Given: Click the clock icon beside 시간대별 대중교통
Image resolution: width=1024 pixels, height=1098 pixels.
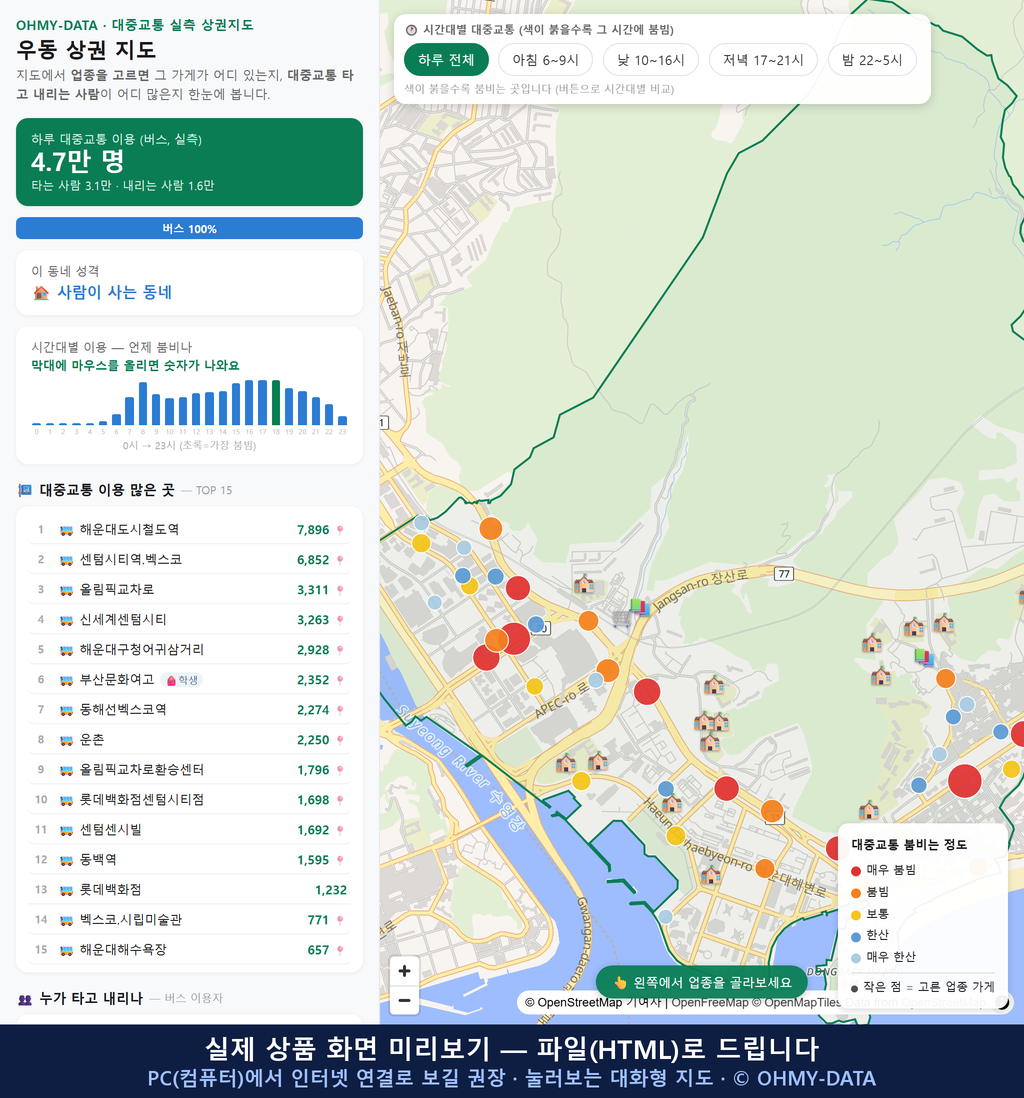Looking at the screenshot, I should coord(411,30).
